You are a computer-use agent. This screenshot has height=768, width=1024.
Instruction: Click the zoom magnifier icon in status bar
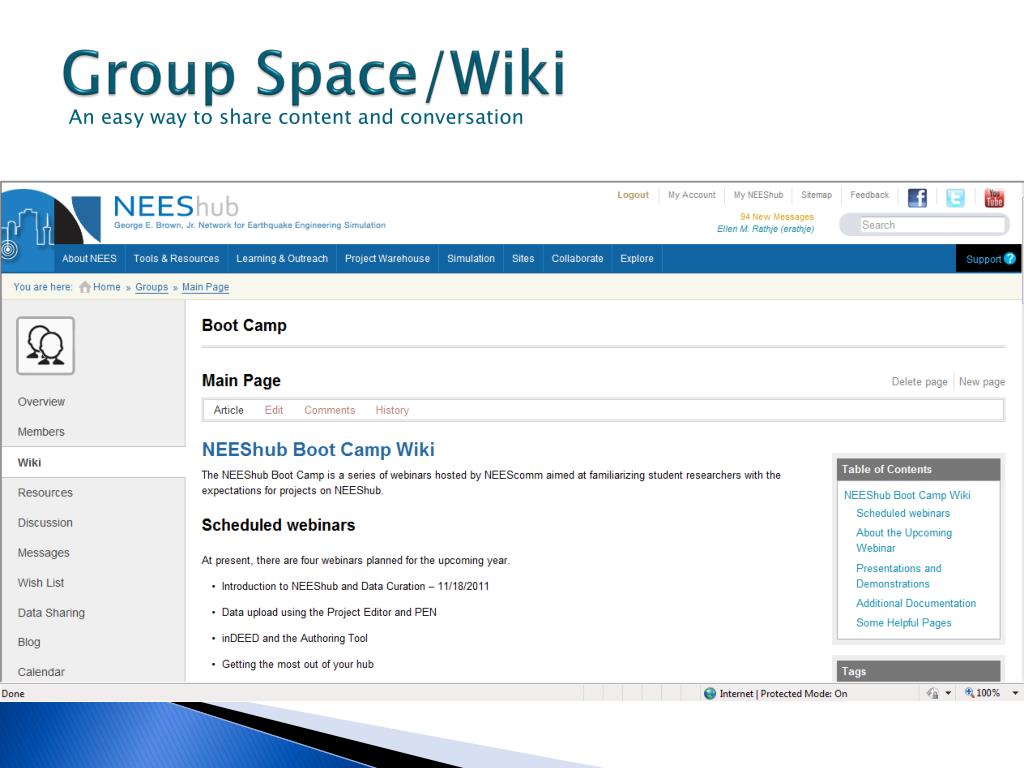point(969,693)
